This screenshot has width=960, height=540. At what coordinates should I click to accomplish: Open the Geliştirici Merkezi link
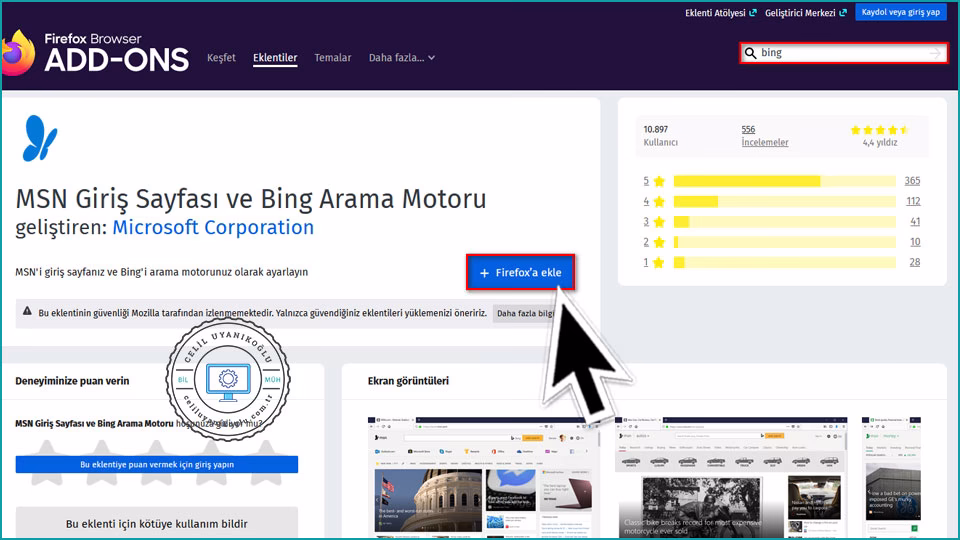(806, 13)
